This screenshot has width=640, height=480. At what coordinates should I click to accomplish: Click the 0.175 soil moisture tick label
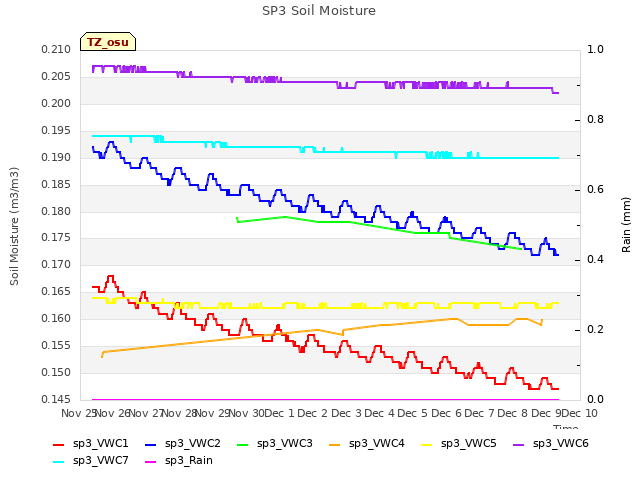[x=56, y=238]
